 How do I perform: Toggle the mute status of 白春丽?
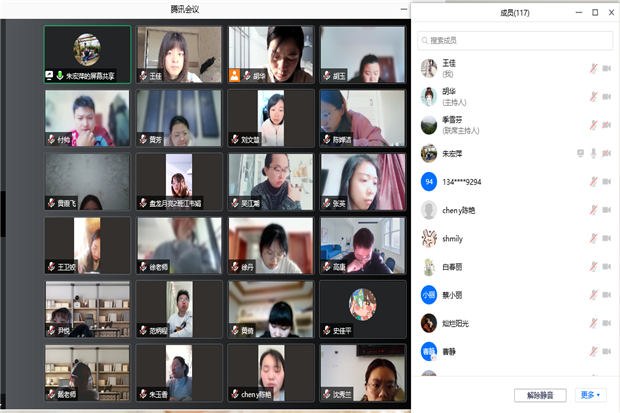click(593, 267)
